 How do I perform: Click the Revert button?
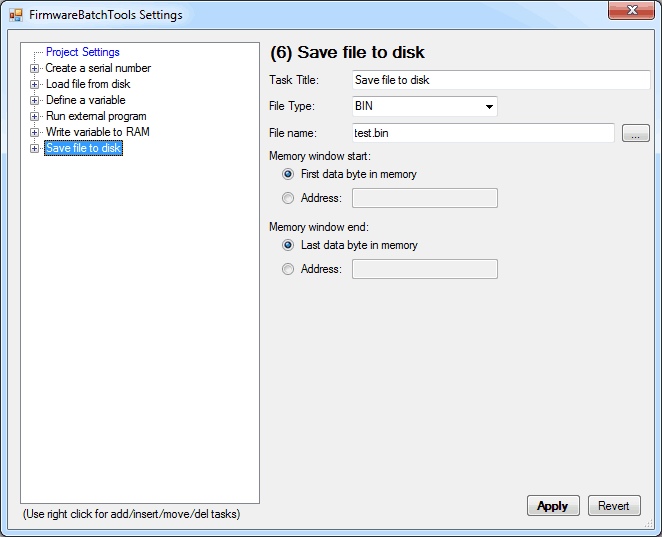click(614, 506)
